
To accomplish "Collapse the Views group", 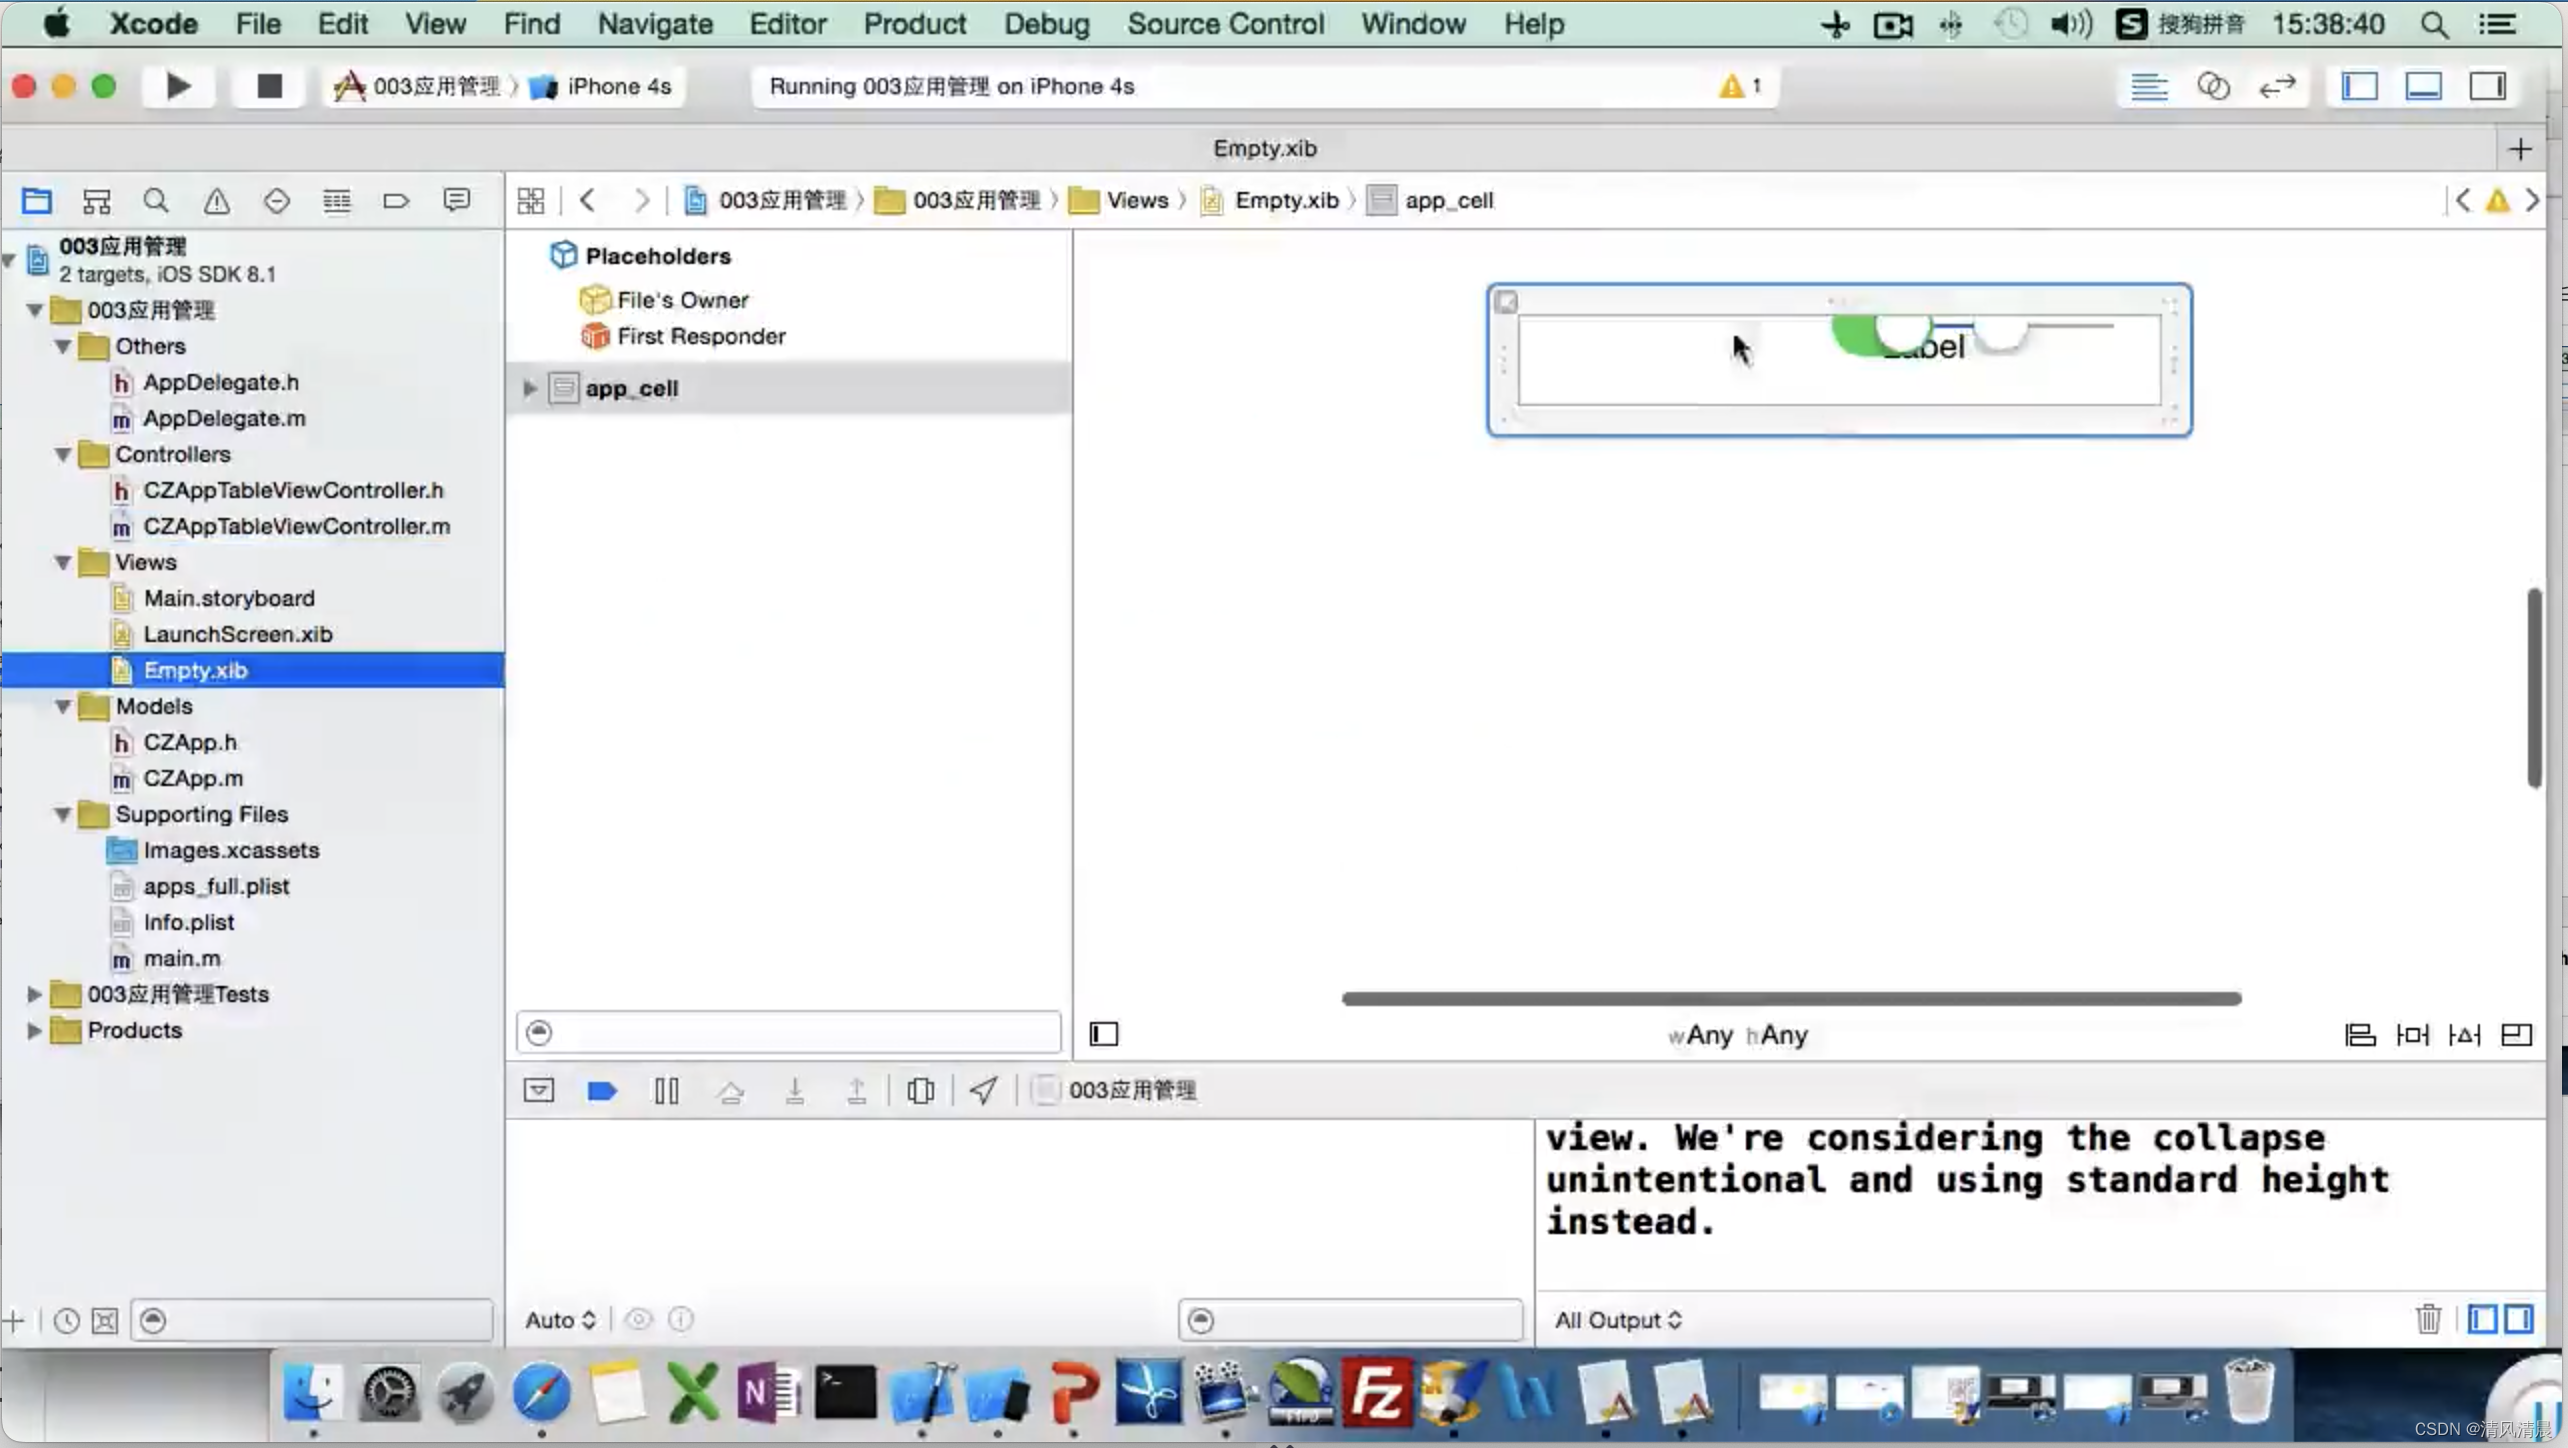I will click(63, 562).
